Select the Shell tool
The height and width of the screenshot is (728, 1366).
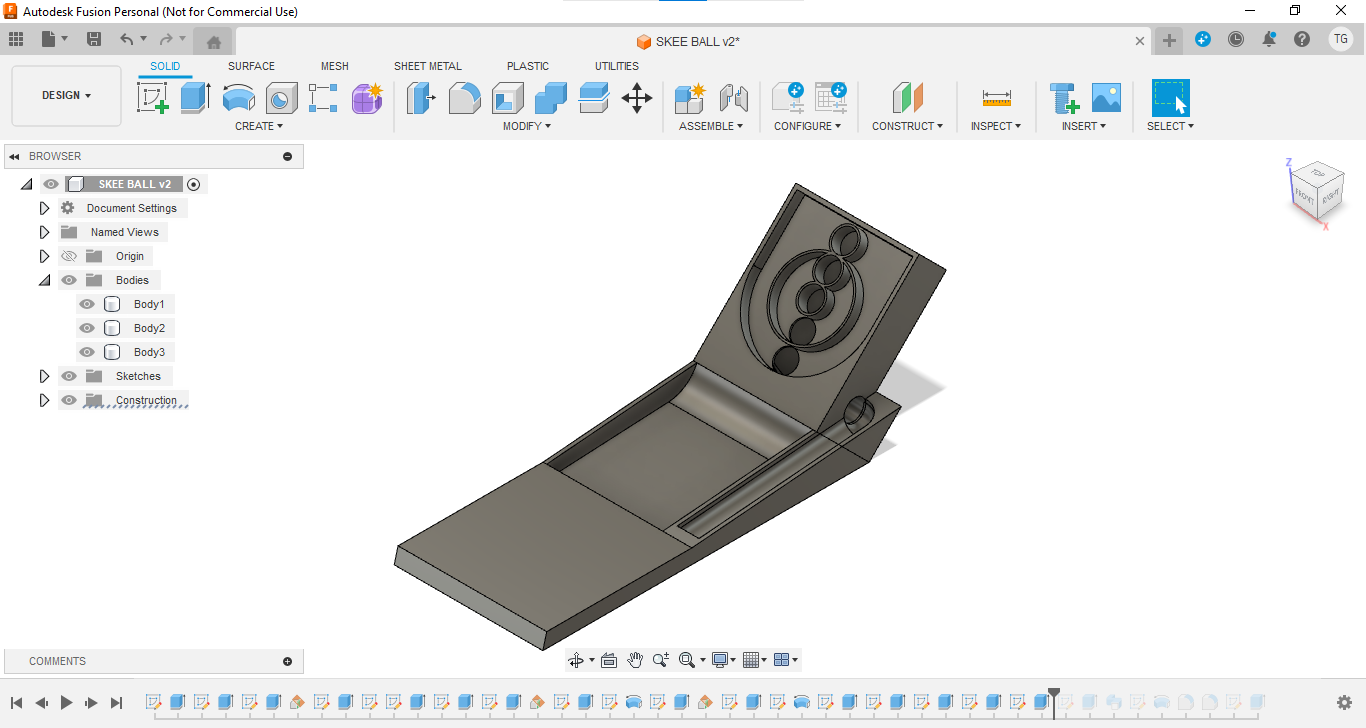(x=508, y=98)
